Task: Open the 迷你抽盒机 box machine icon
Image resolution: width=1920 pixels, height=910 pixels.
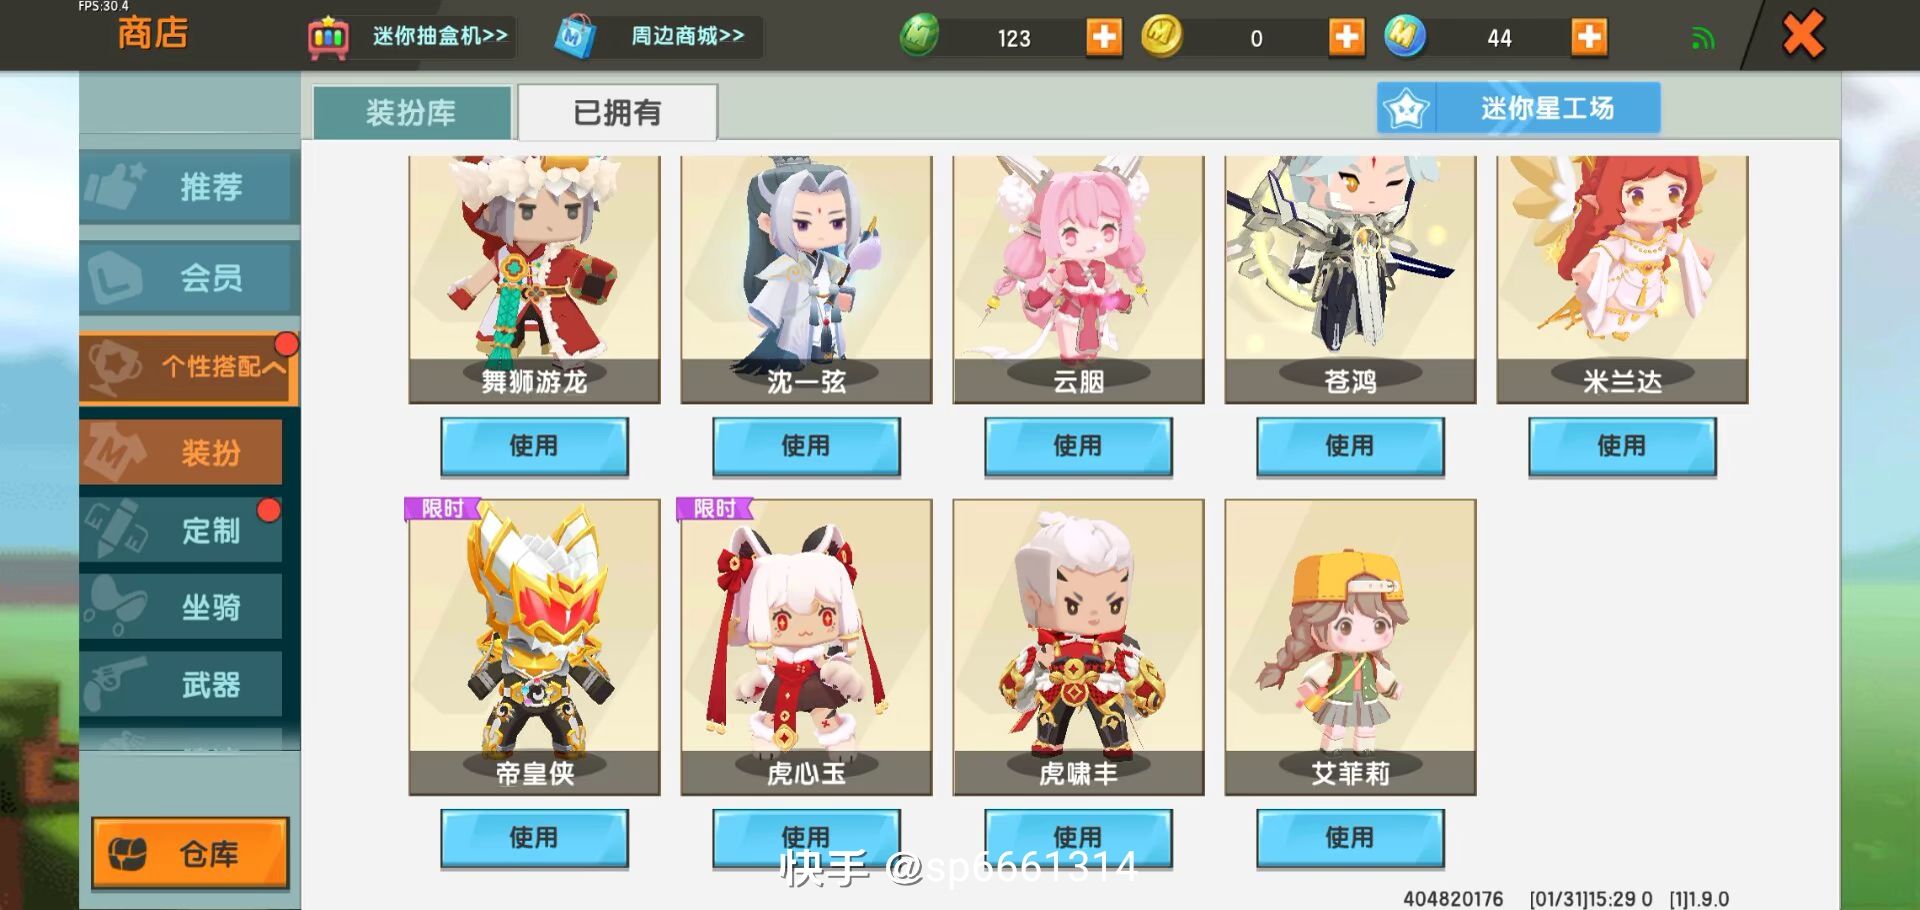Action: point(328,37)
